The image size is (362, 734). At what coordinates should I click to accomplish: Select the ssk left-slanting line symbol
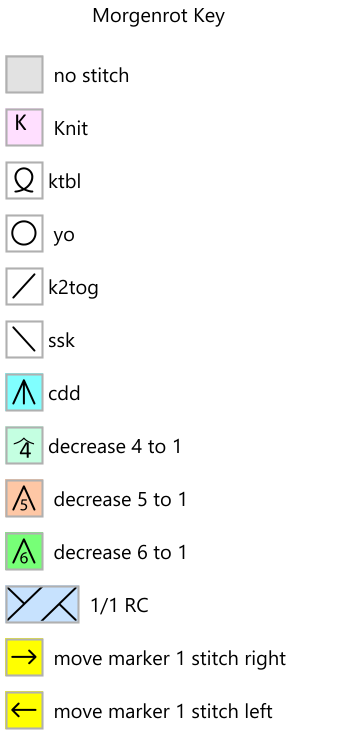pyautogui.click(x=24, y=339)
